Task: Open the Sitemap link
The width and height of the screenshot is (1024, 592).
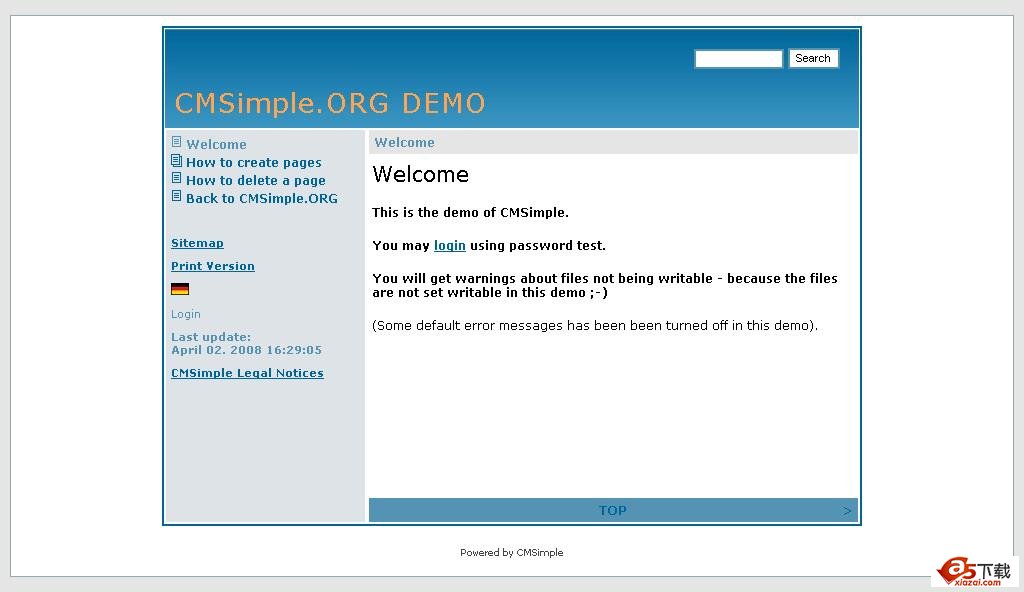Action: point(197,243)
